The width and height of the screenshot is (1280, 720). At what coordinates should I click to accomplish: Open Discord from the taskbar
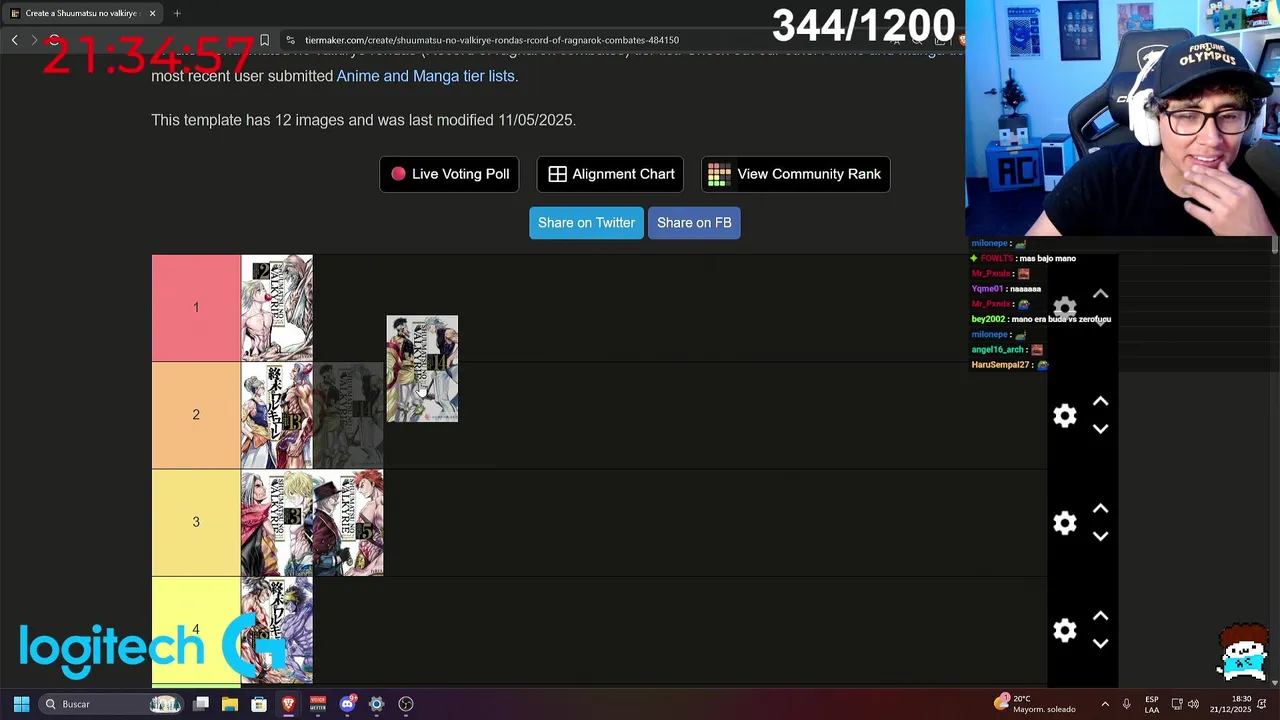point(347,704)
